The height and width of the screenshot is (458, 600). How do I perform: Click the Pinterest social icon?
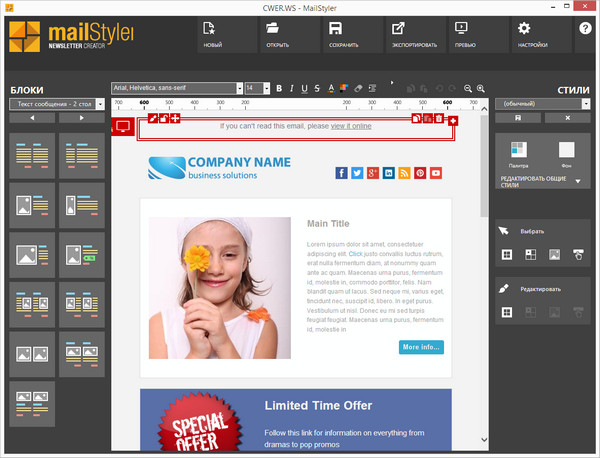(x=420, y=173)
